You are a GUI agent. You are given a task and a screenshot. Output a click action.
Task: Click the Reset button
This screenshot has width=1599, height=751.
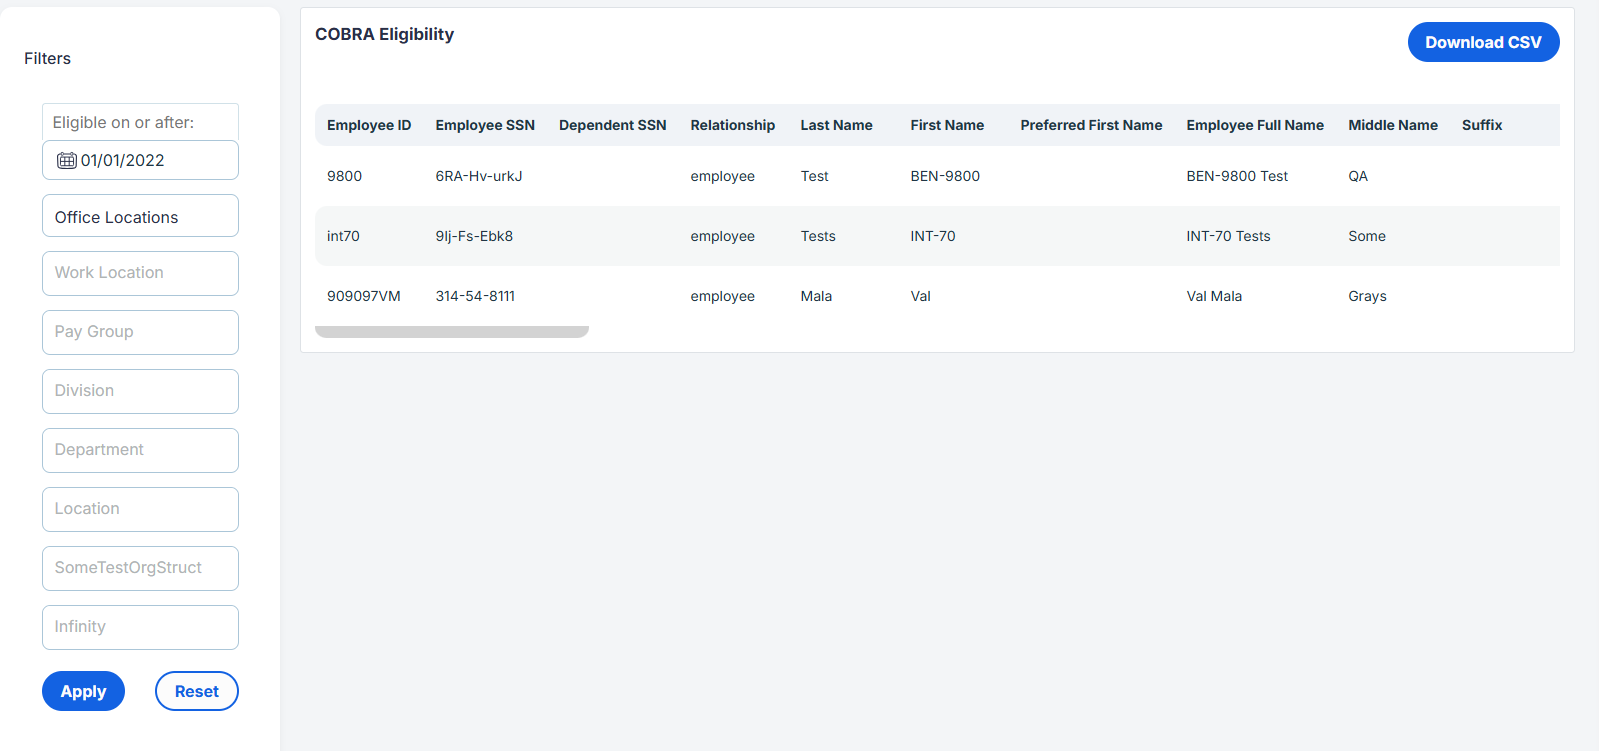(x=197, y=691)
